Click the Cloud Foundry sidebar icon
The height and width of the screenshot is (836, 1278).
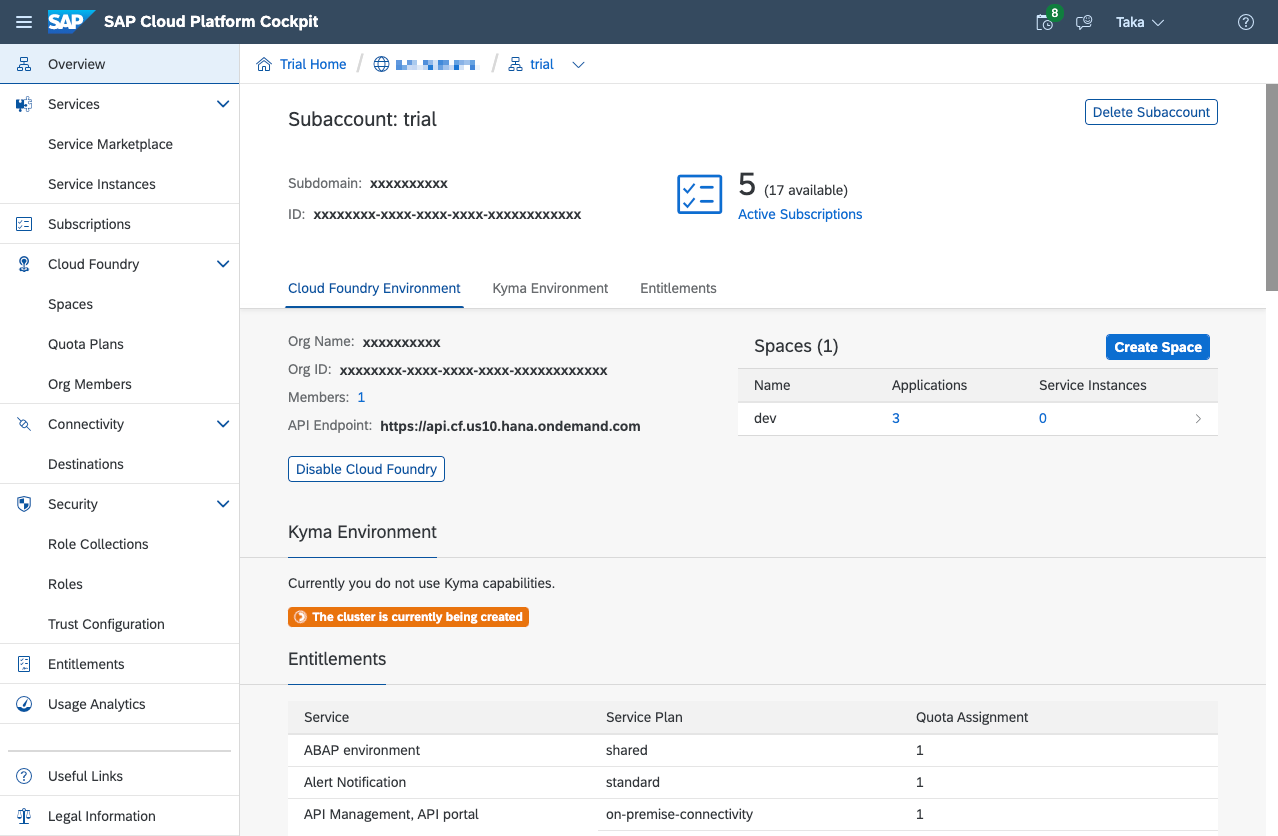click(25, 264)
